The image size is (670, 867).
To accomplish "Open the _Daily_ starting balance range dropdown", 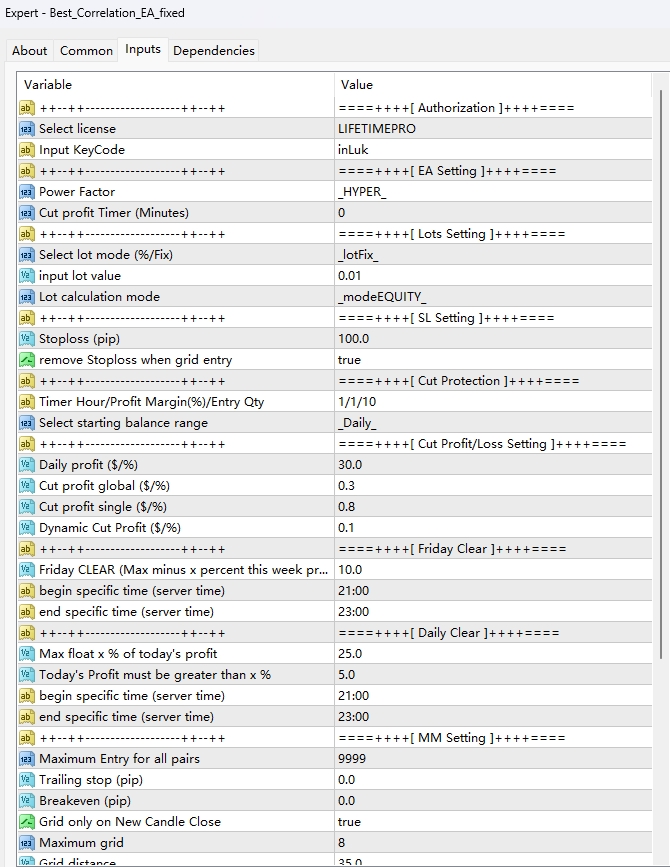I will pos(493,423).
